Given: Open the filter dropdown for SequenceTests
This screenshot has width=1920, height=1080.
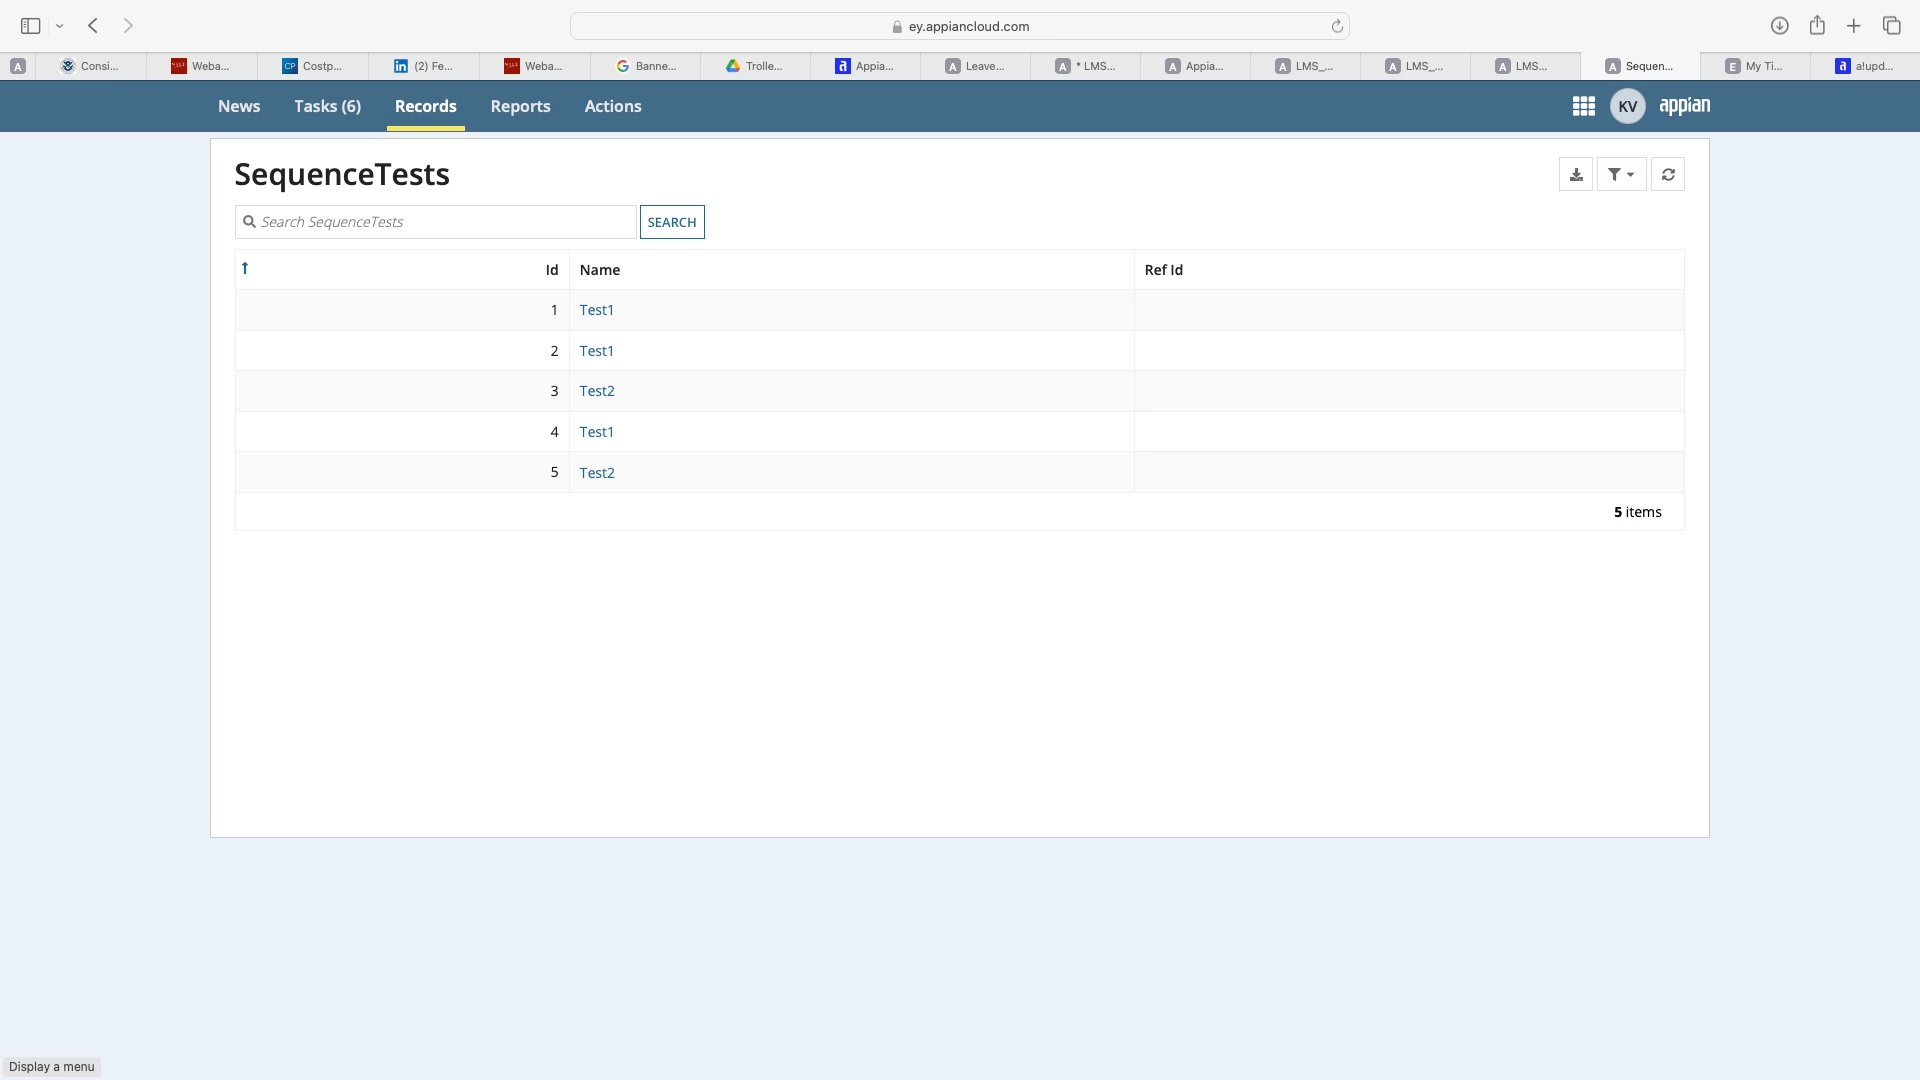Looking at the screenshot, I should (x=1621, y=174).
